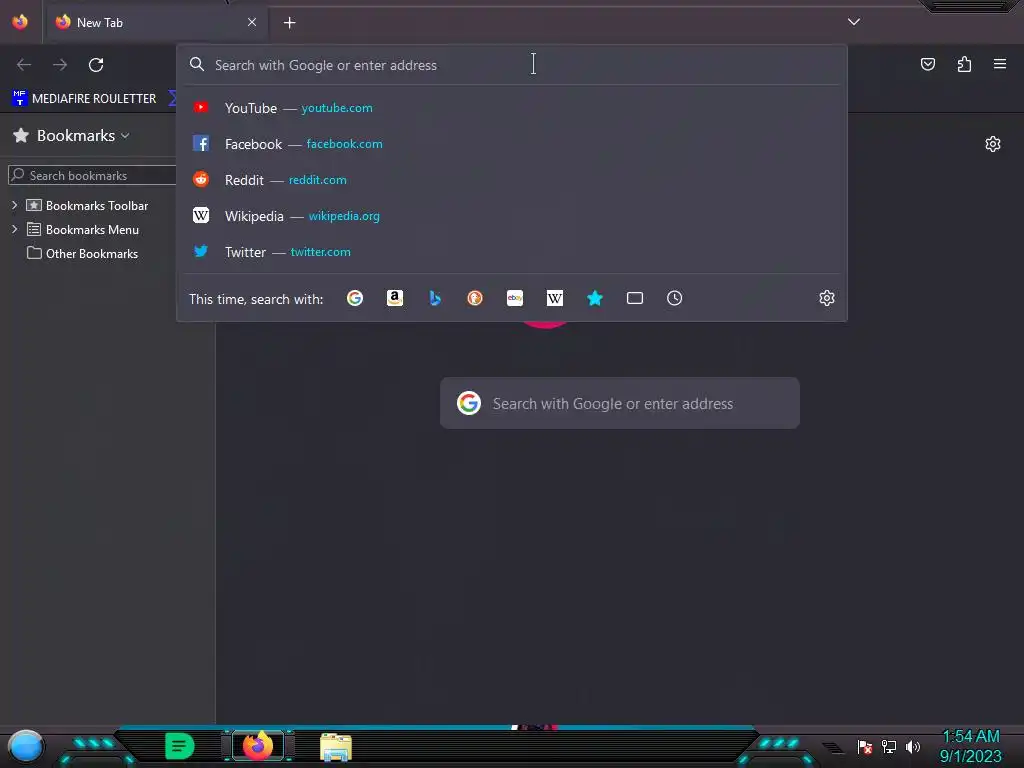Search this time with Google icon
Viewport: 1024px width, 768px height.
(x=355, y=298)
